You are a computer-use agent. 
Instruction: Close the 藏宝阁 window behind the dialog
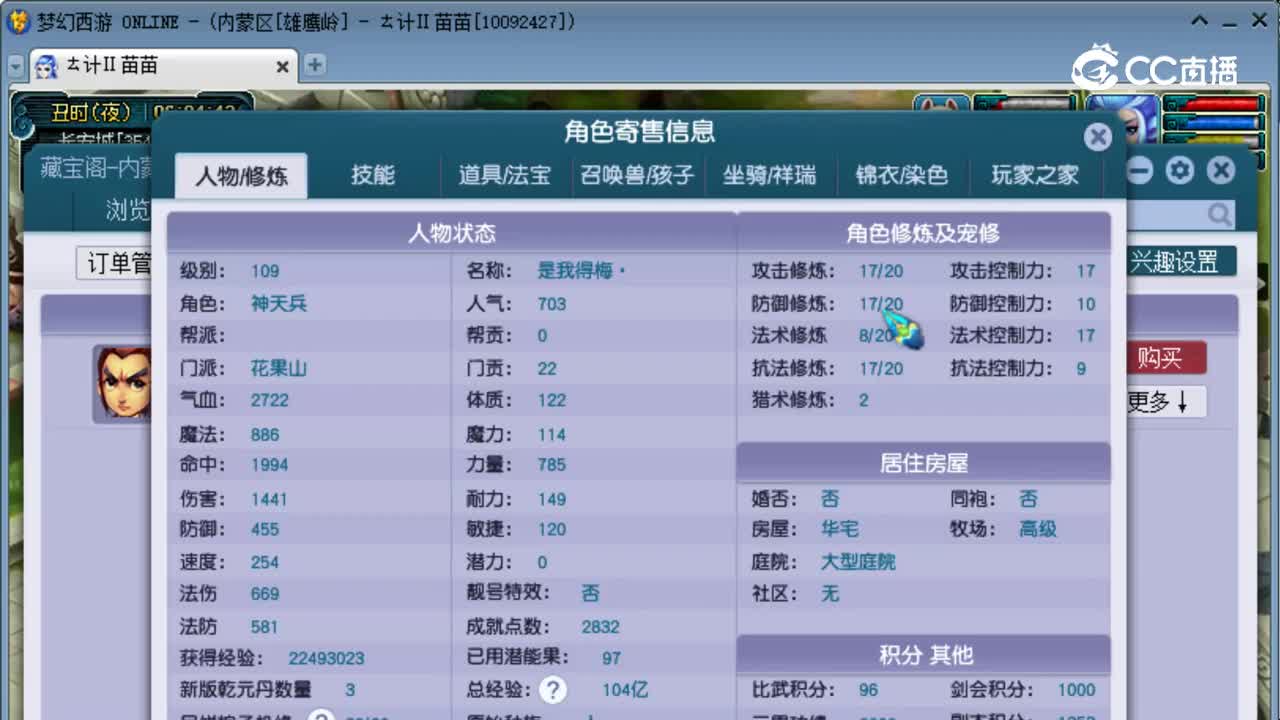(1220, 171)
